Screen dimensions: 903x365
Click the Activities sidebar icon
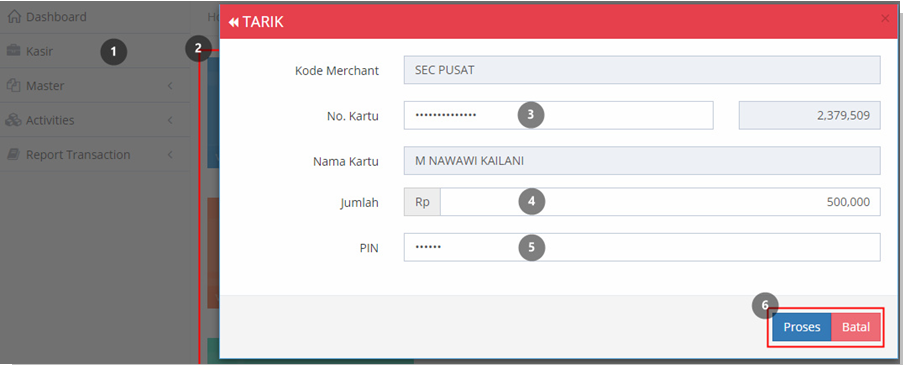[x=14, y=120]
